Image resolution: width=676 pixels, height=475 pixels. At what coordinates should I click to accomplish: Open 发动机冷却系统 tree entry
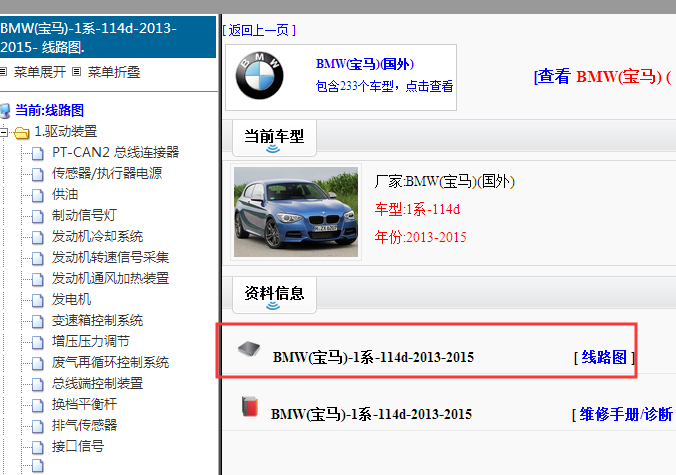point(97,237)
